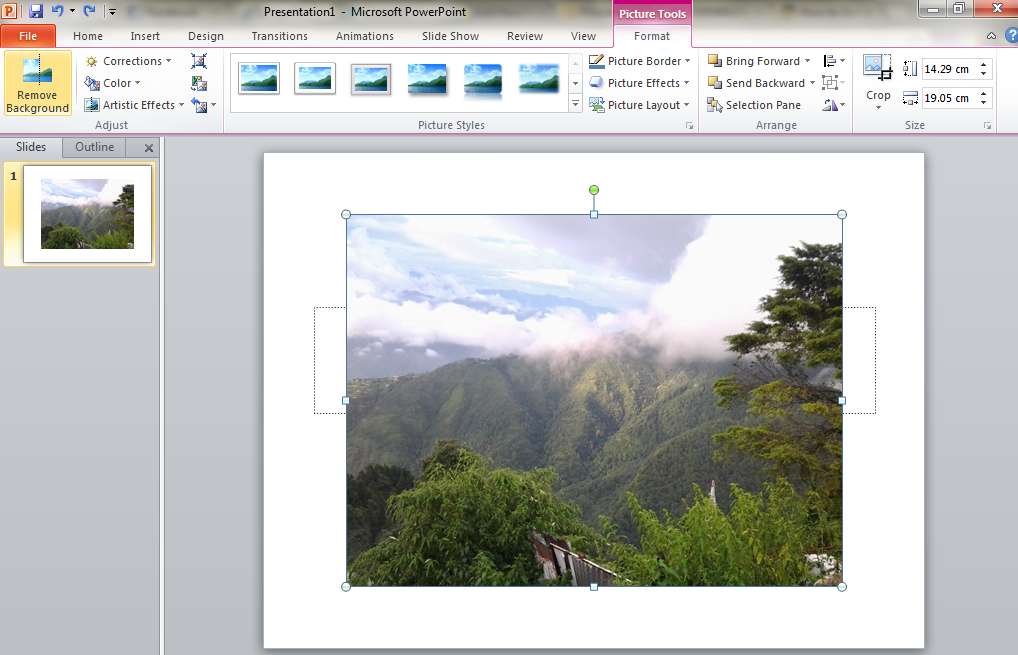
Task: Increase picture height with stepper up arrow
Action: 984,64
